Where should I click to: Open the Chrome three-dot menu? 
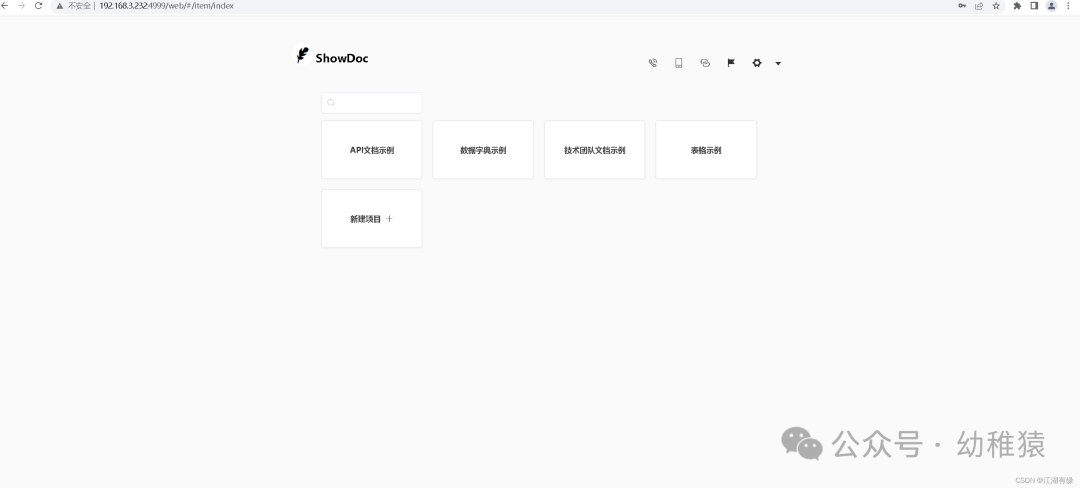tap(1068, 6)
